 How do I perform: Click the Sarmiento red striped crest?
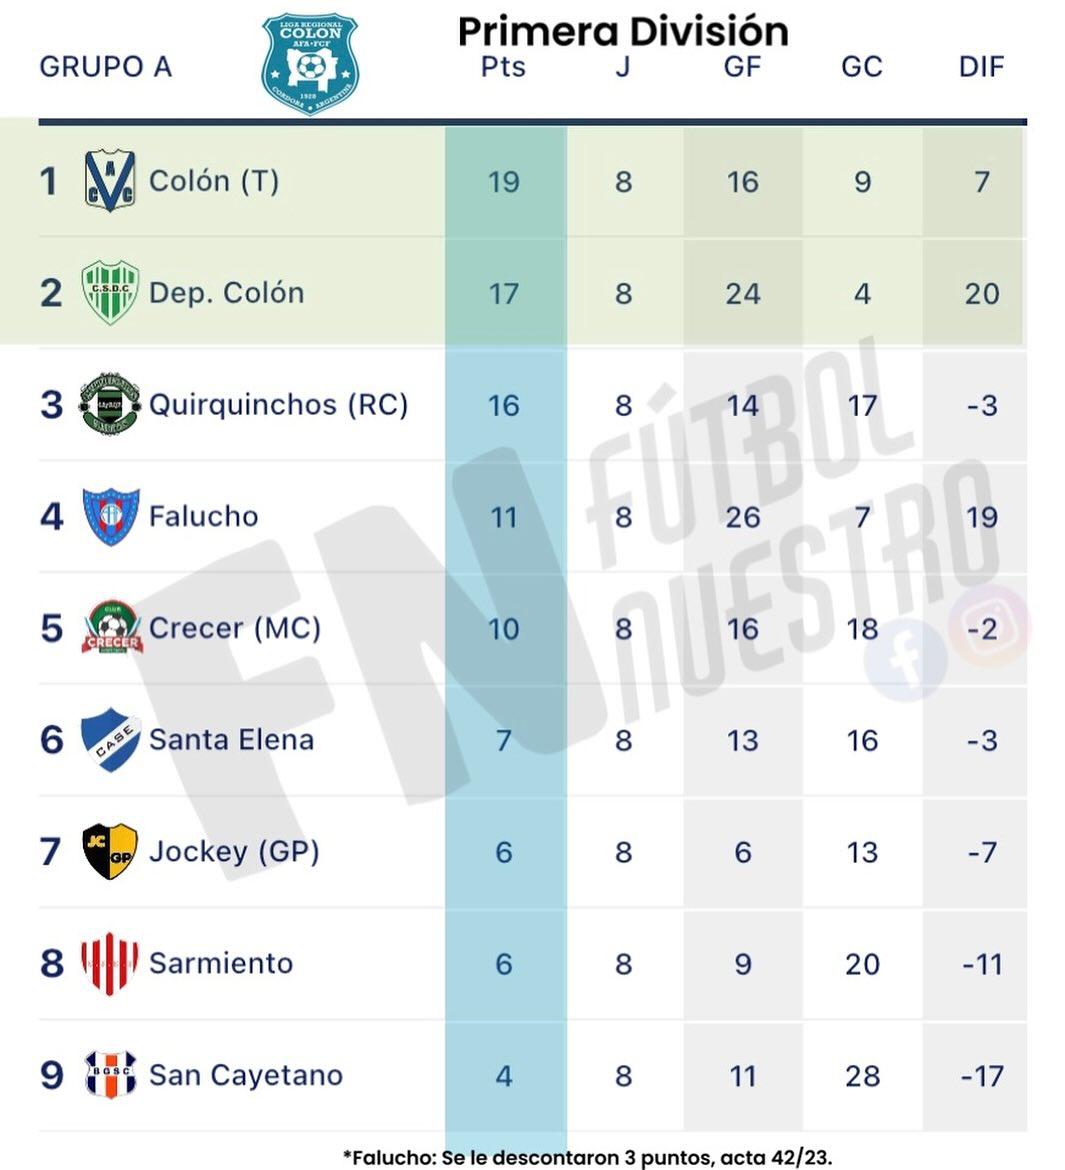point(109,963)
